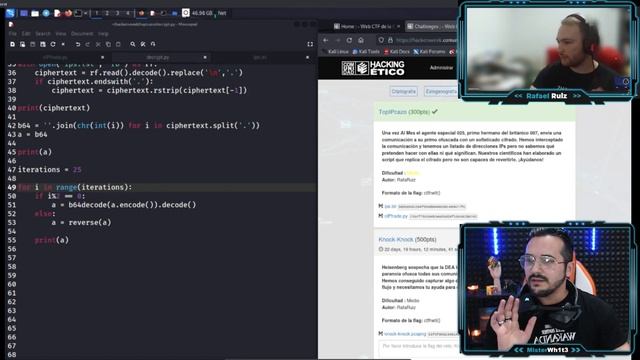640x360 pixels.
Task: Launch Firefox from the top panel
Action: [x=68, y=13]
